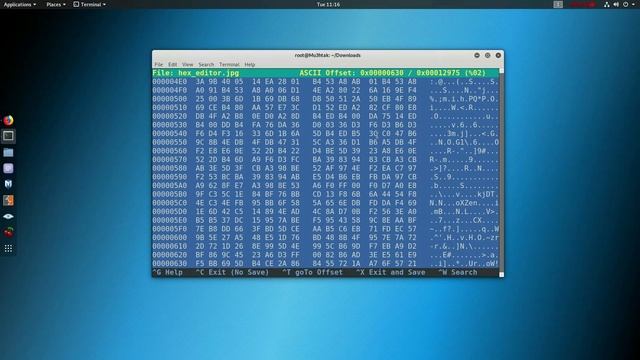Click ^C Exit (No Save) text
640x360 pixels.
click(232, 272)
